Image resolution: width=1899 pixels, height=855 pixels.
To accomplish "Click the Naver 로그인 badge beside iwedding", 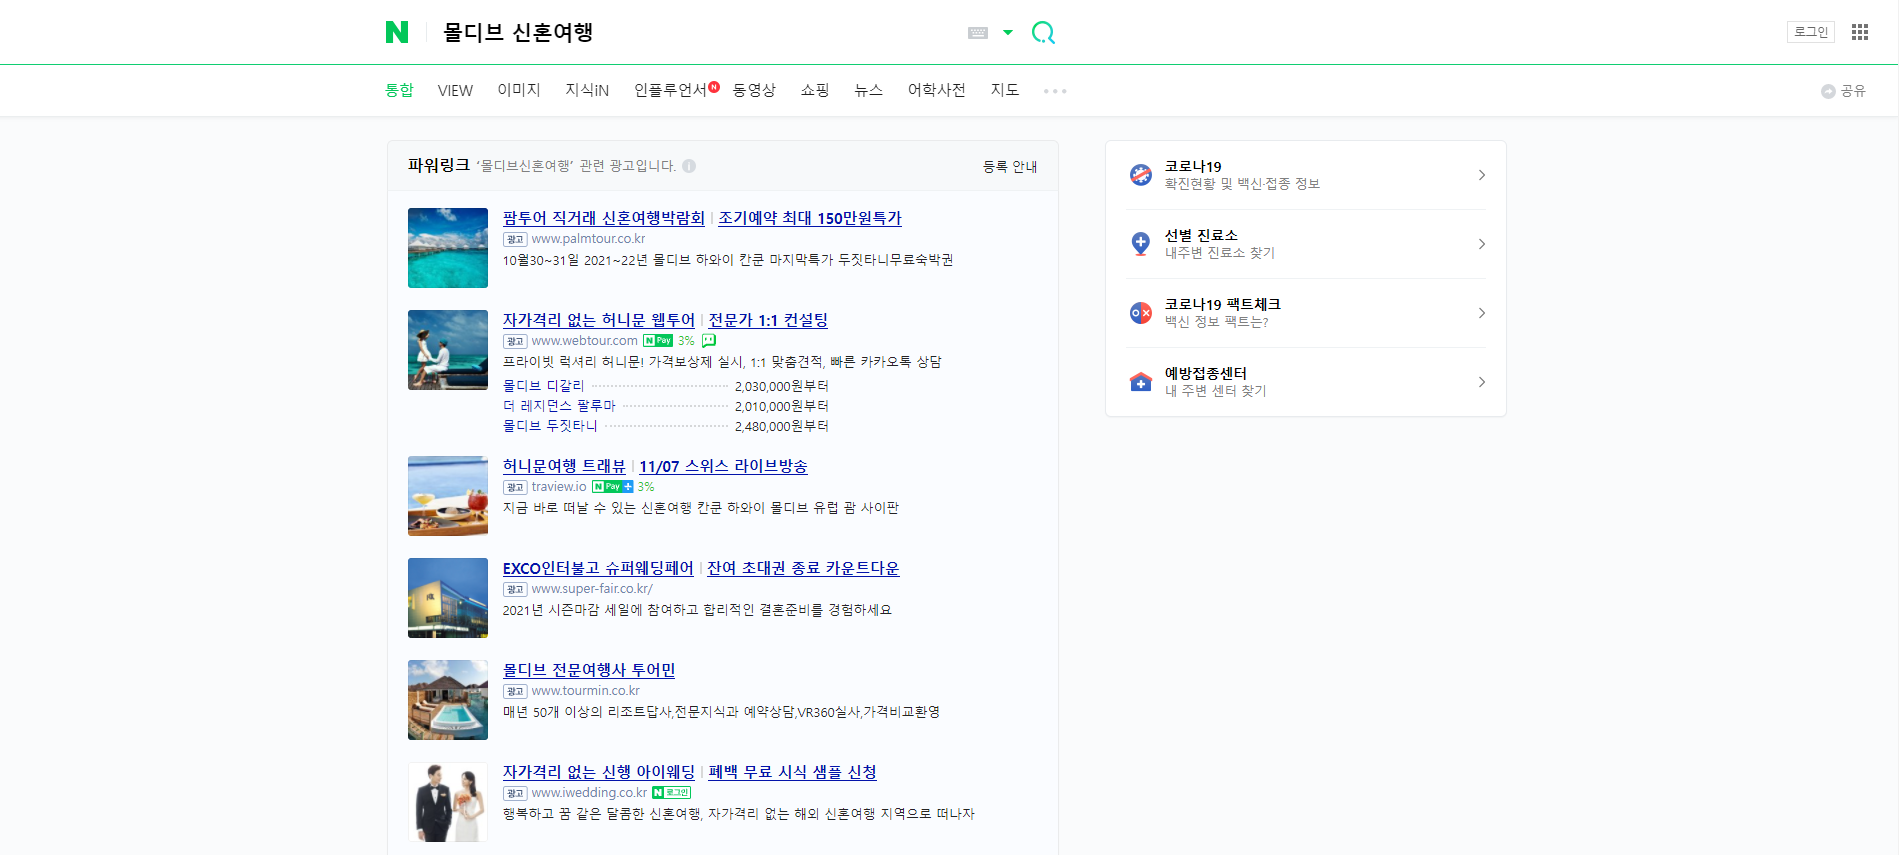I will 672,793.
